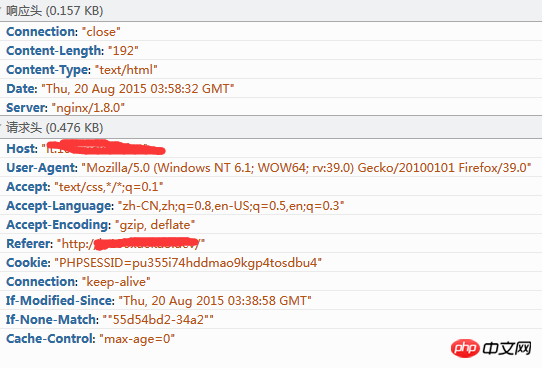Viewport: 542px width, 368px height.
Task: Select the Connection "keep-alive" row
Action: point(271,282)
